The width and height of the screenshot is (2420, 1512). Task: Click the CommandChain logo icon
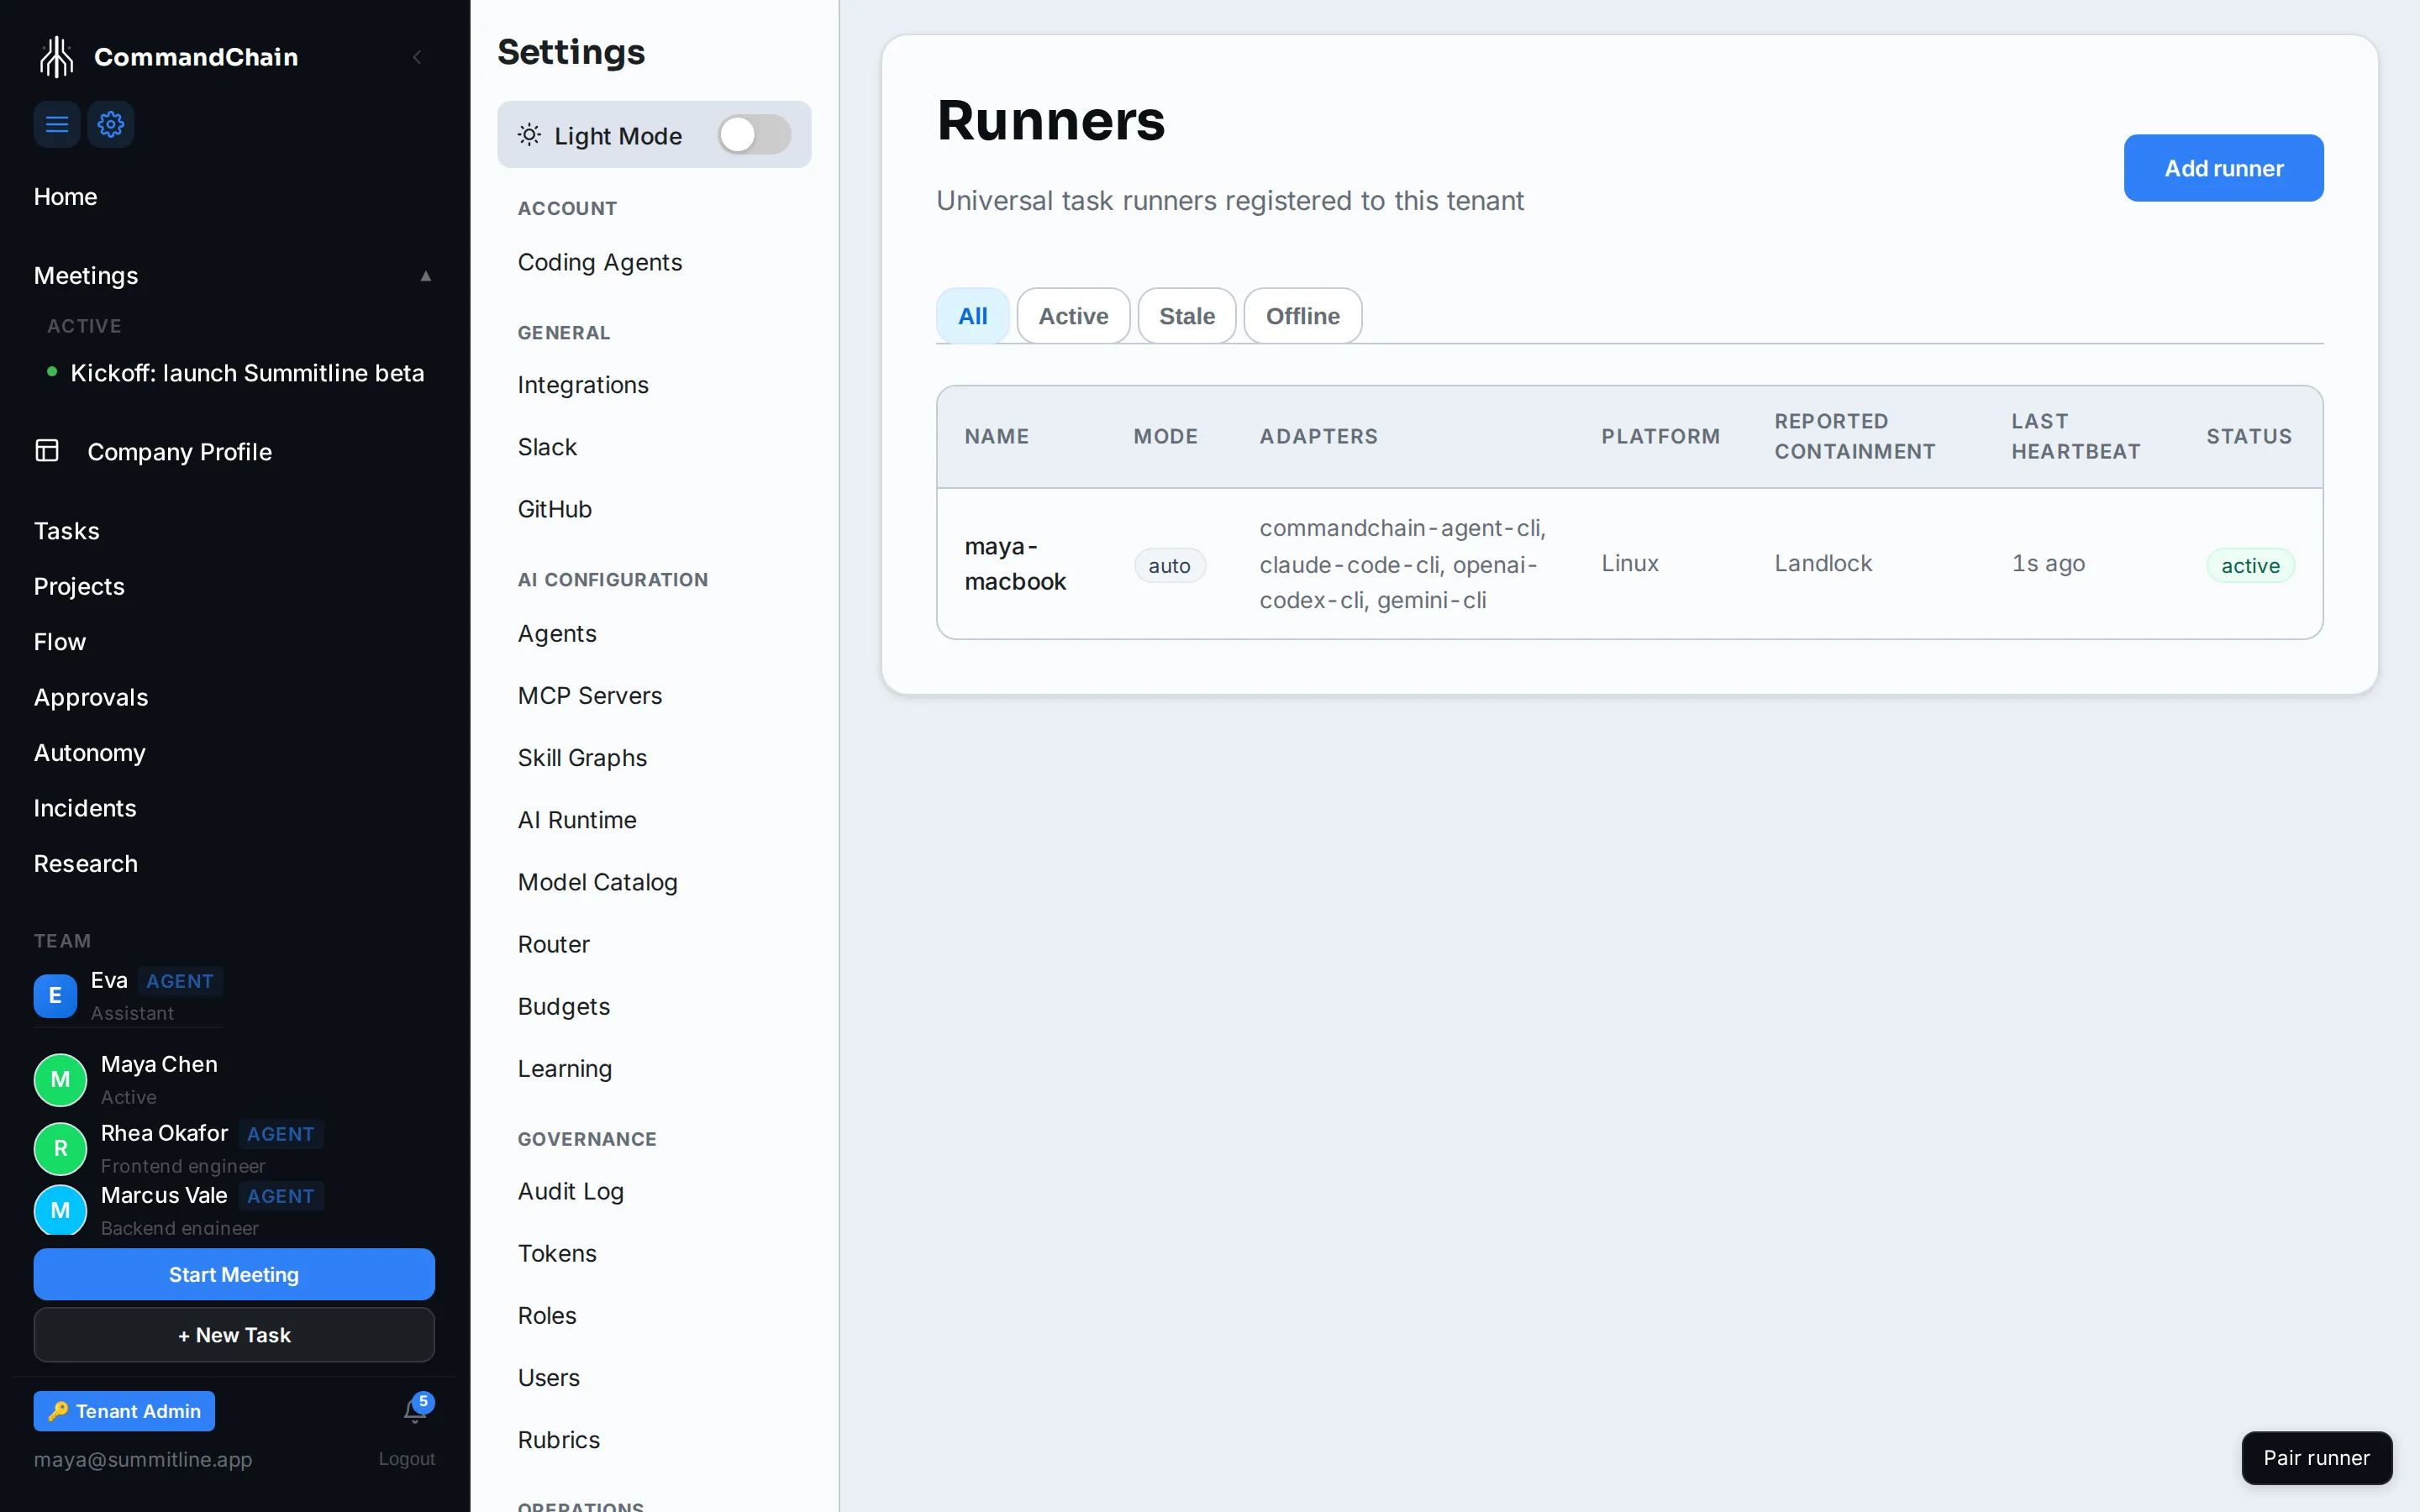[x=57, y=57]
